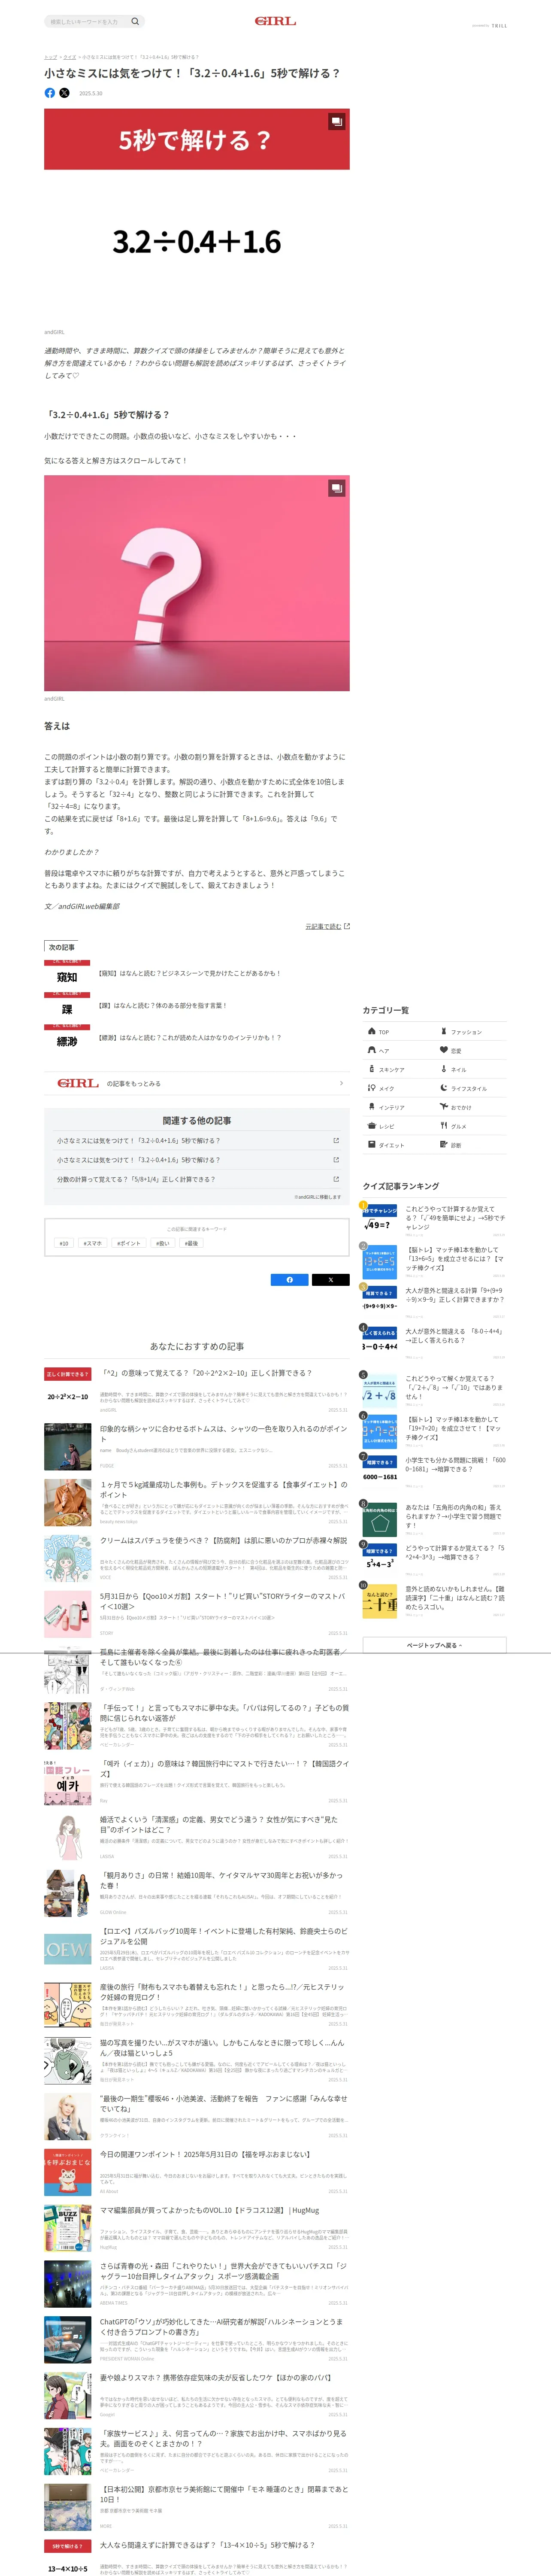Open recommended article 20÷2²×2−10 quiz
Viewport: 551px width, 2576px height.
(197, 1390)
